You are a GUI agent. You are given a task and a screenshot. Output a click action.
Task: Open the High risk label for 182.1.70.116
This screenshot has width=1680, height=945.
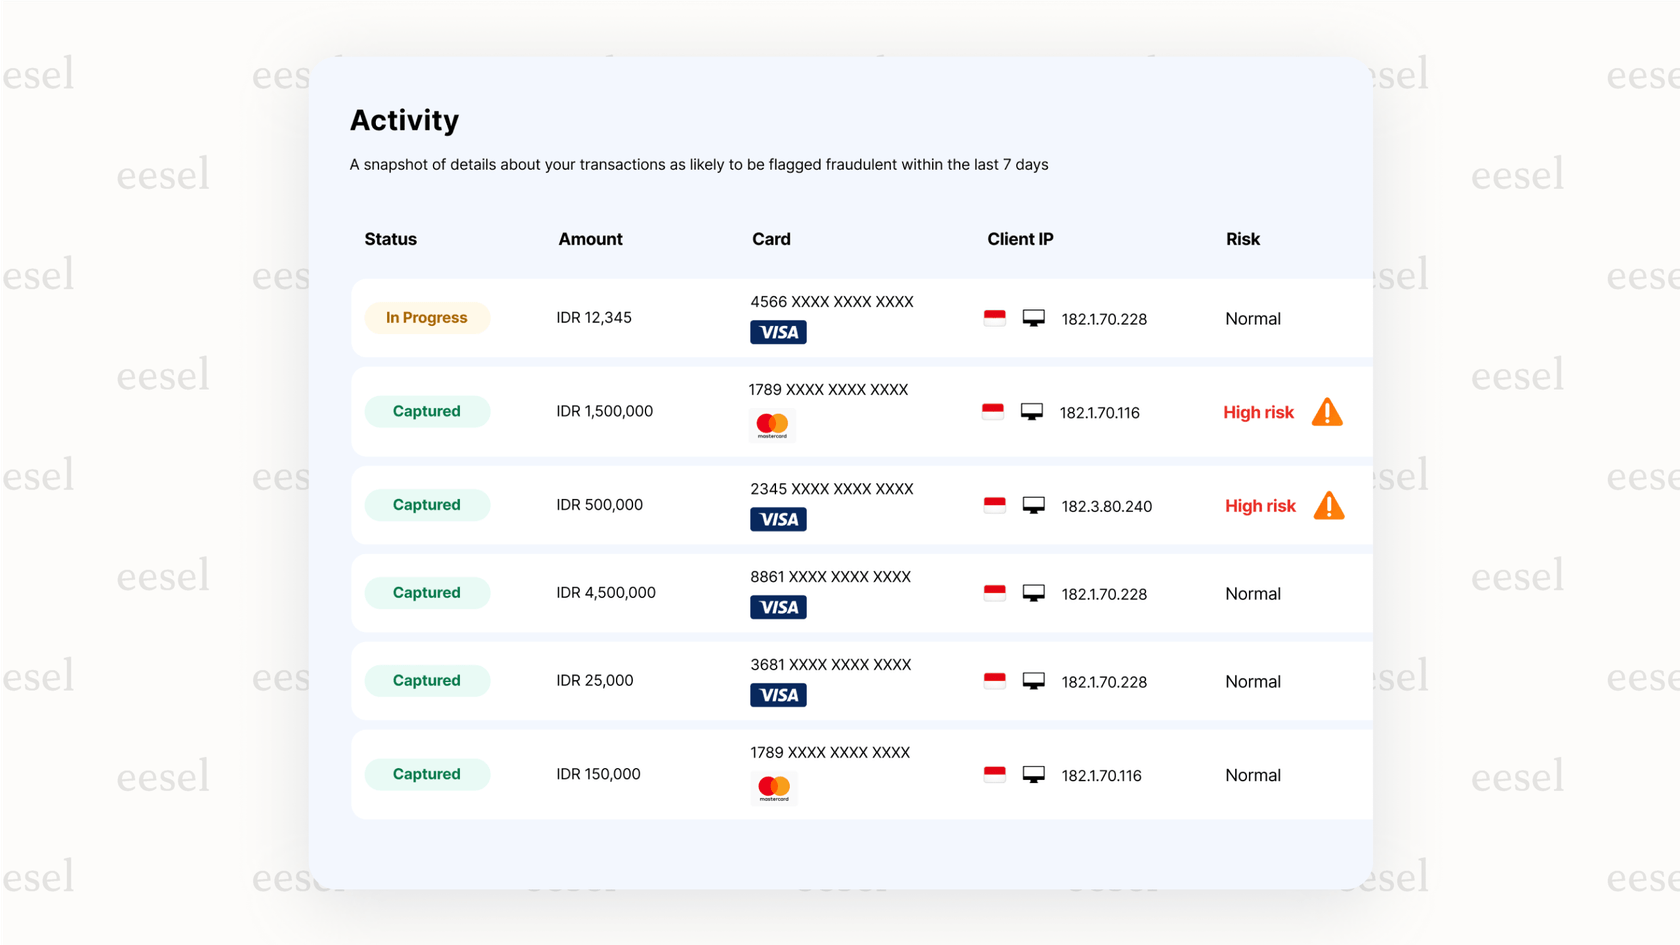coord(1259,411)
